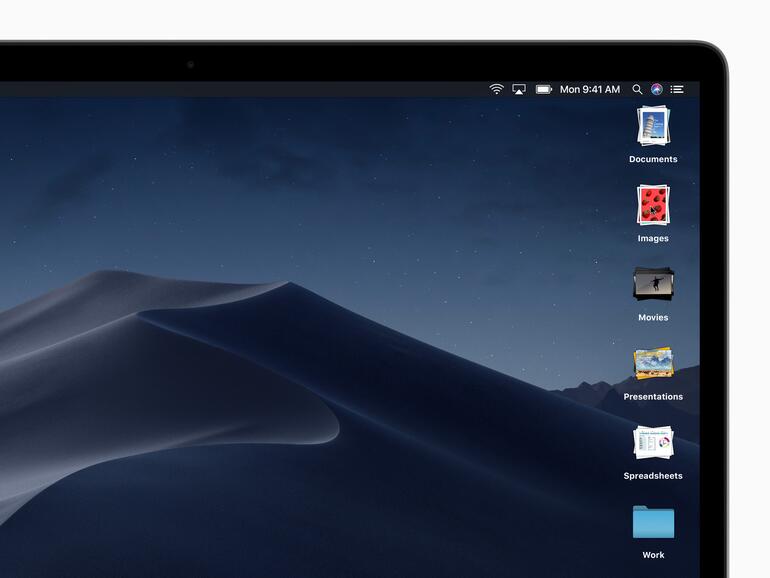
Task: Open Notification Center list icon
Action: point(677,89)
